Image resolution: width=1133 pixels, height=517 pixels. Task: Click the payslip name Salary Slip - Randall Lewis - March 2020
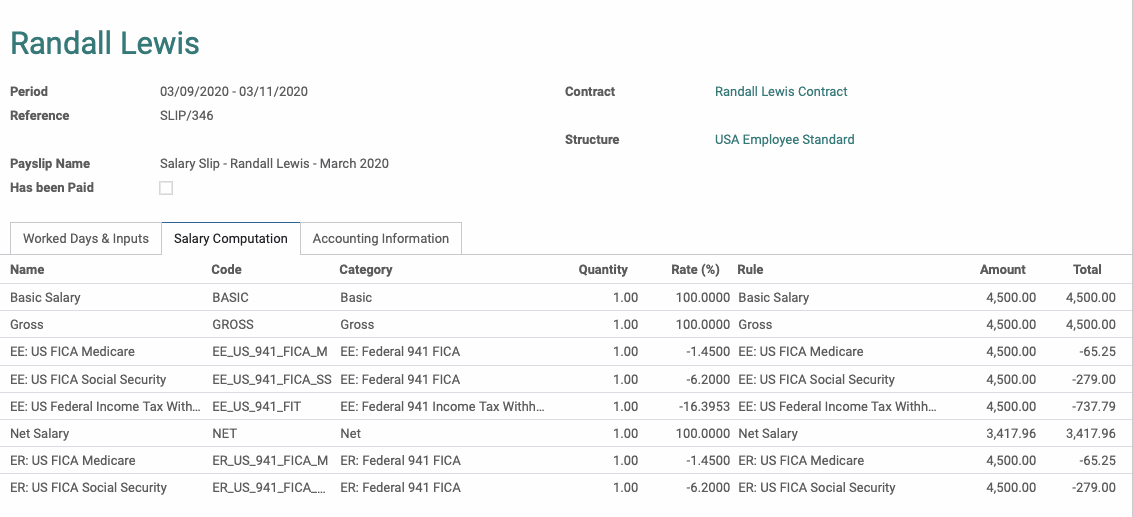pyautogui.click(x=274, y=163)
